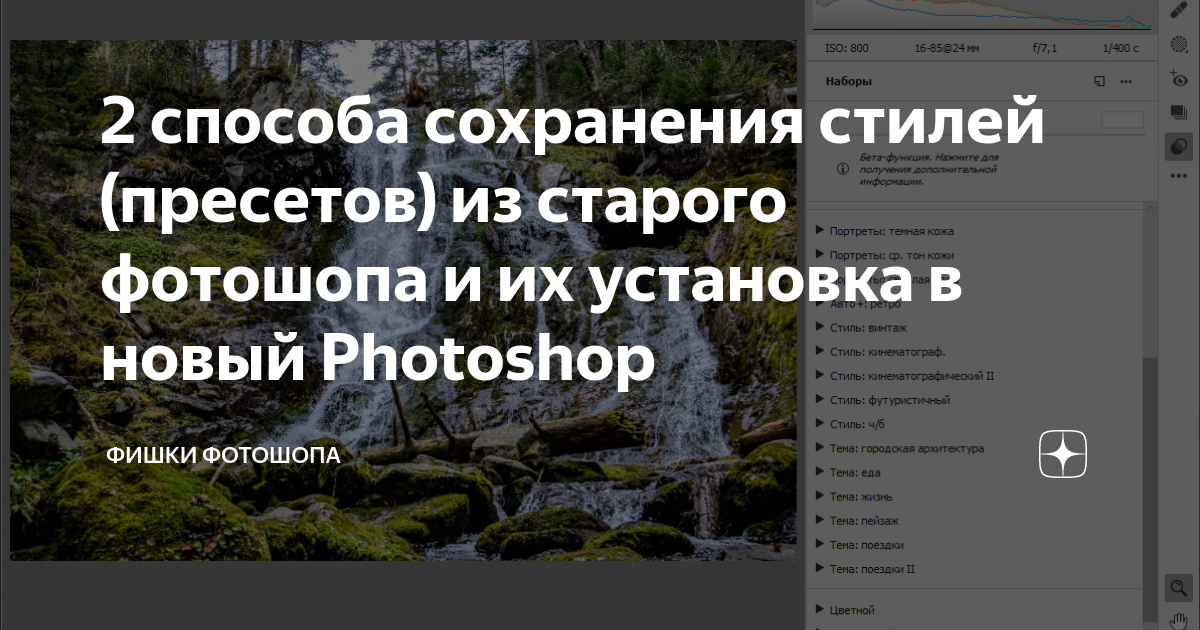Expand the Авто+: ретро preset group
The height and width of the screenshot is (630, 1200).
click(x=821, y=303)
